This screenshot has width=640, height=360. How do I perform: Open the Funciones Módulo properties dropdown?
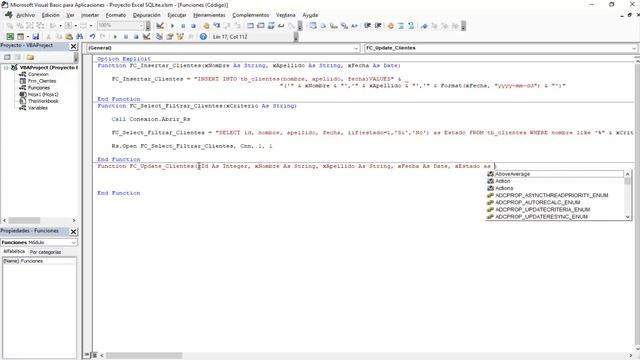coord(73,242)
